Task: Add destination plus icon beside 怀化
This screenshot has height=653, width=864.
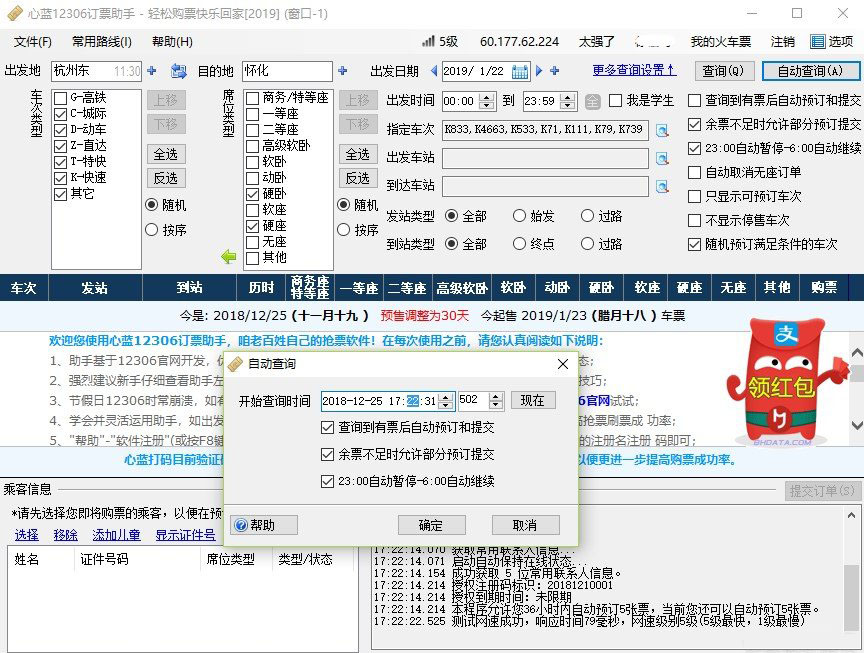Action: coord(343,71)
